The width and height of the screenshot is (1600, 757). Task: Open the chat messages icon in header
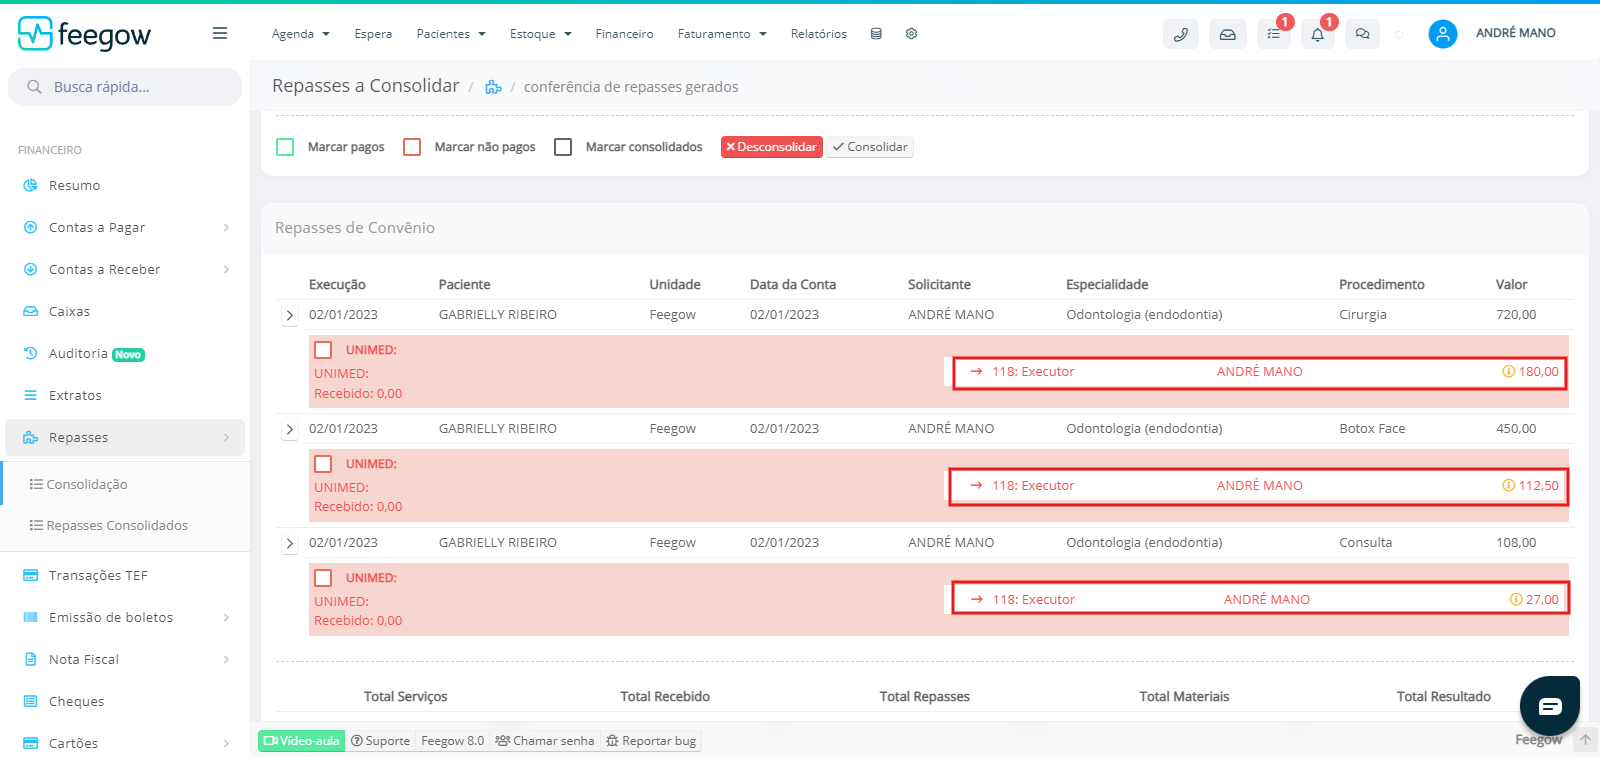click(1362, 34)
